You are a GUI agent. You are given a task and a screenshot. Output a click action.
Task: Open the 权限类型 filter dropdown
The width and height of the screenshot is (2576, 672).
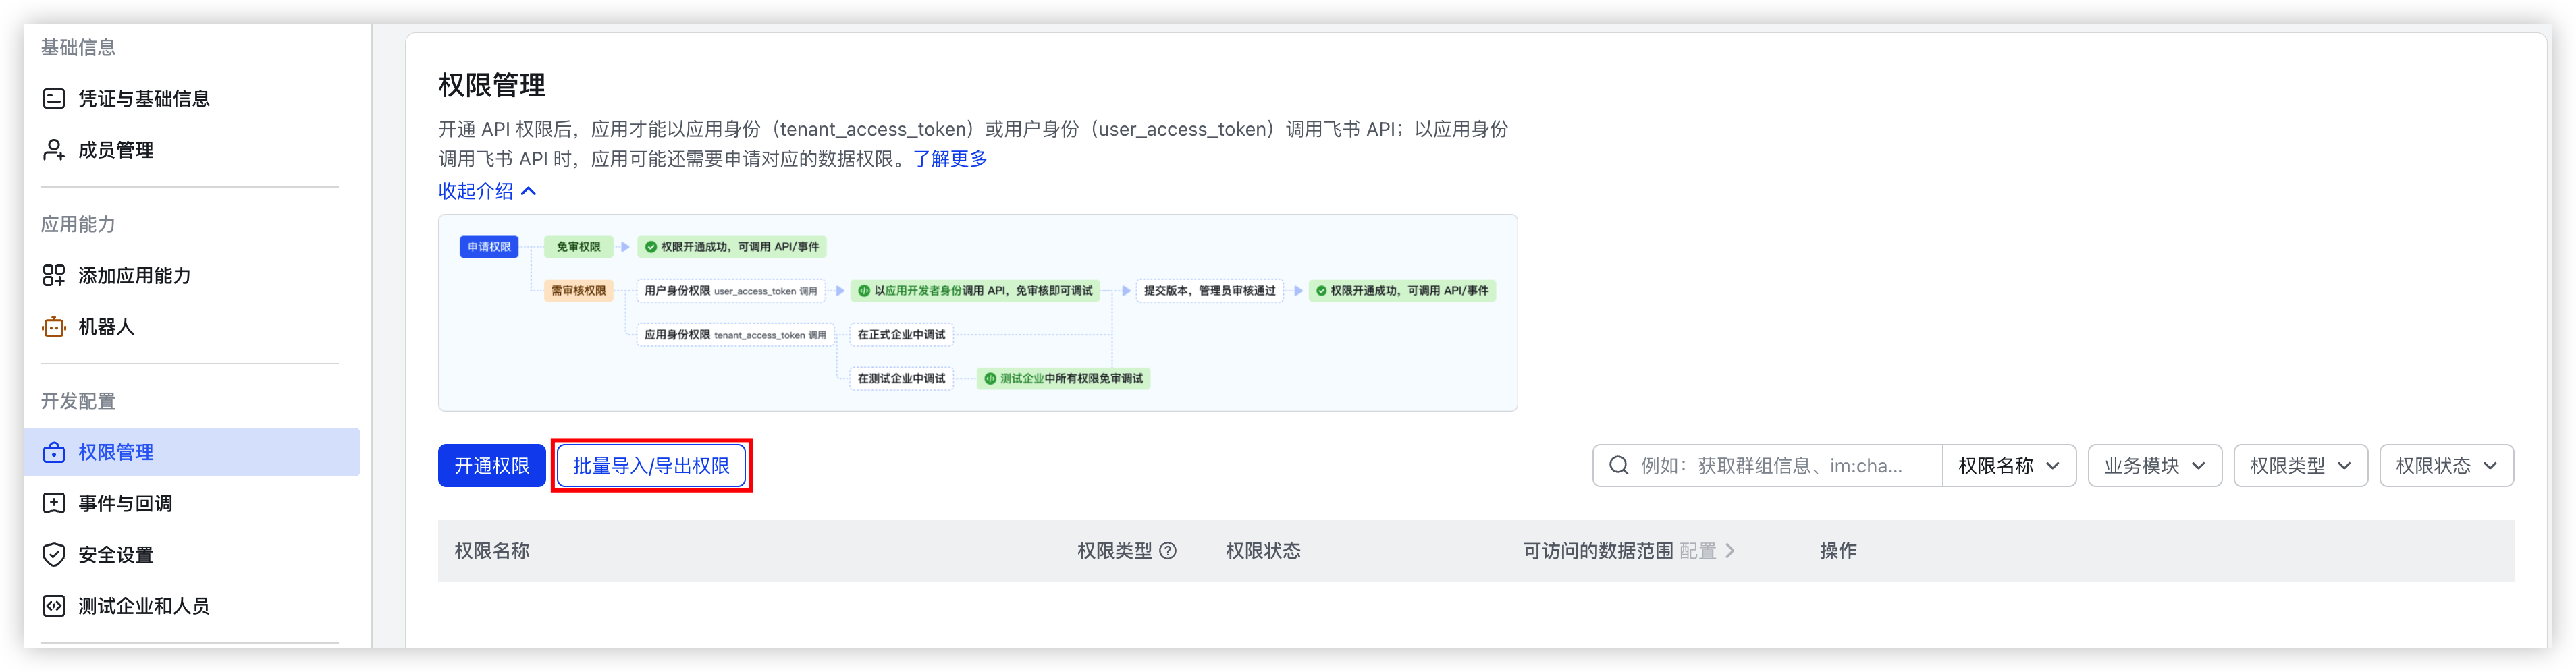click(2300, 465)
